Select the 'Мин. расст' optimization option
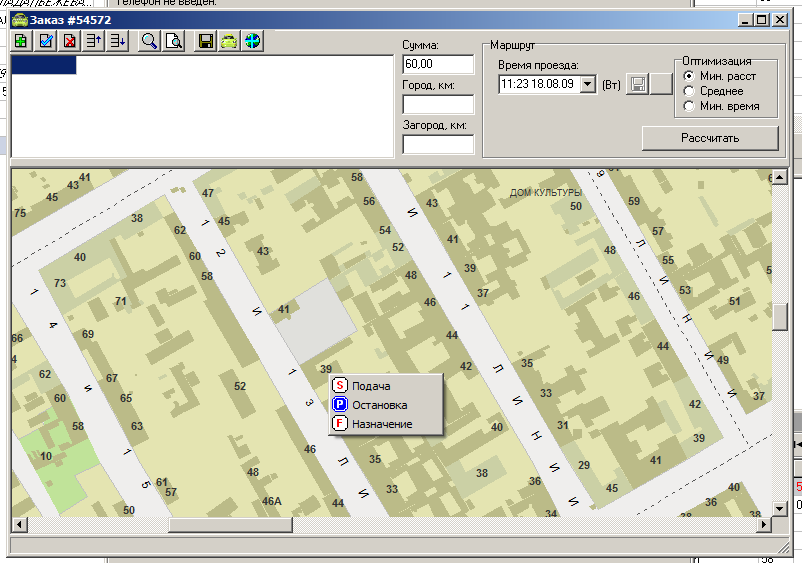The height and width of the screenshot is (563, 802). (688, 76)
